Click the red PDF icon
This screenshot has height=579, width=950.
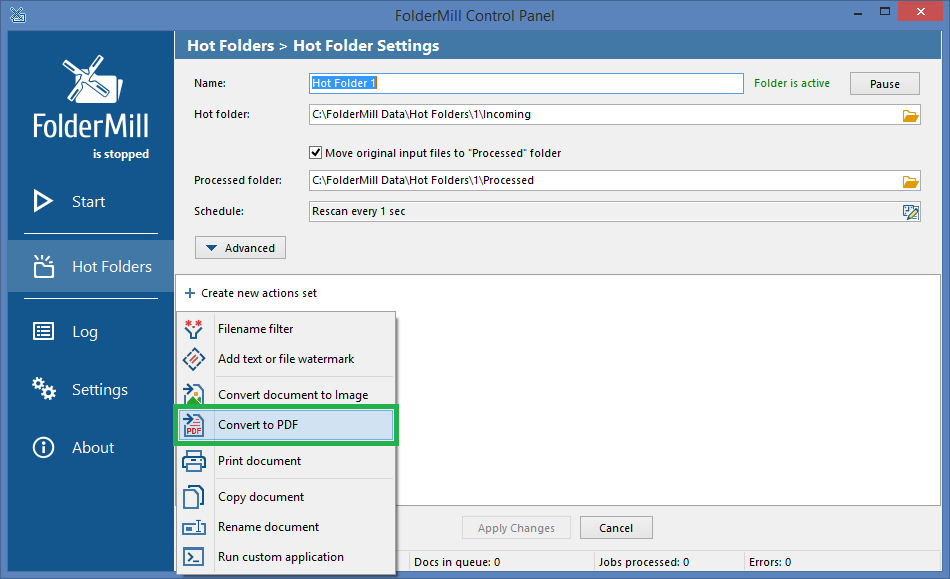[193, 425]
